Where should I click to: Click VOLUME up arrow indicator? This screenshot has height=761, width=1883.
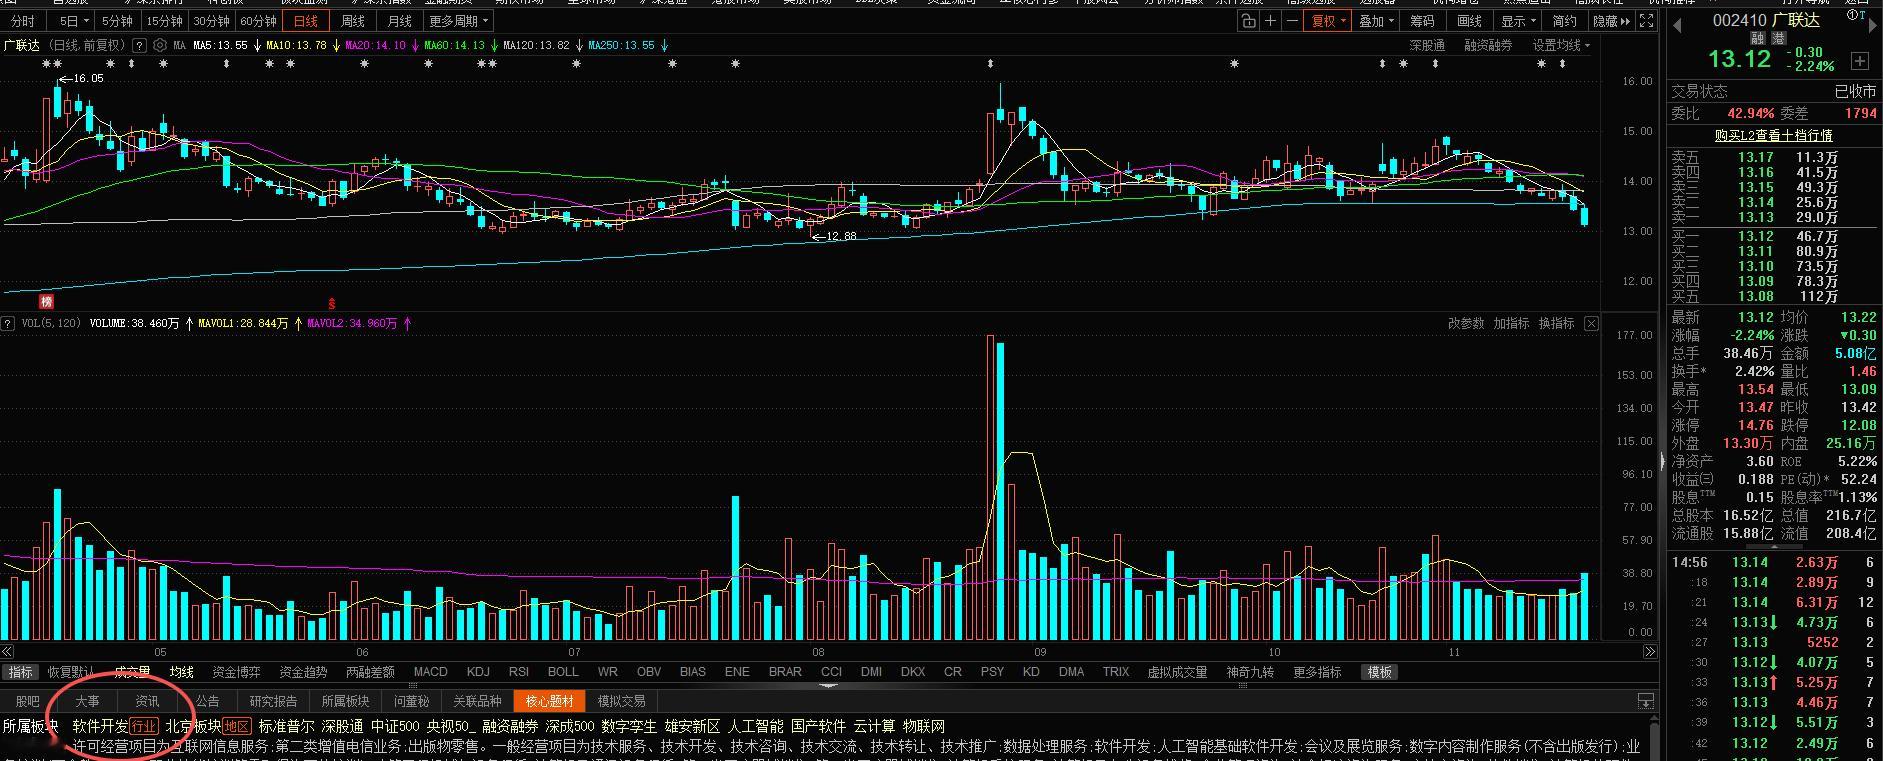[190, 323]
